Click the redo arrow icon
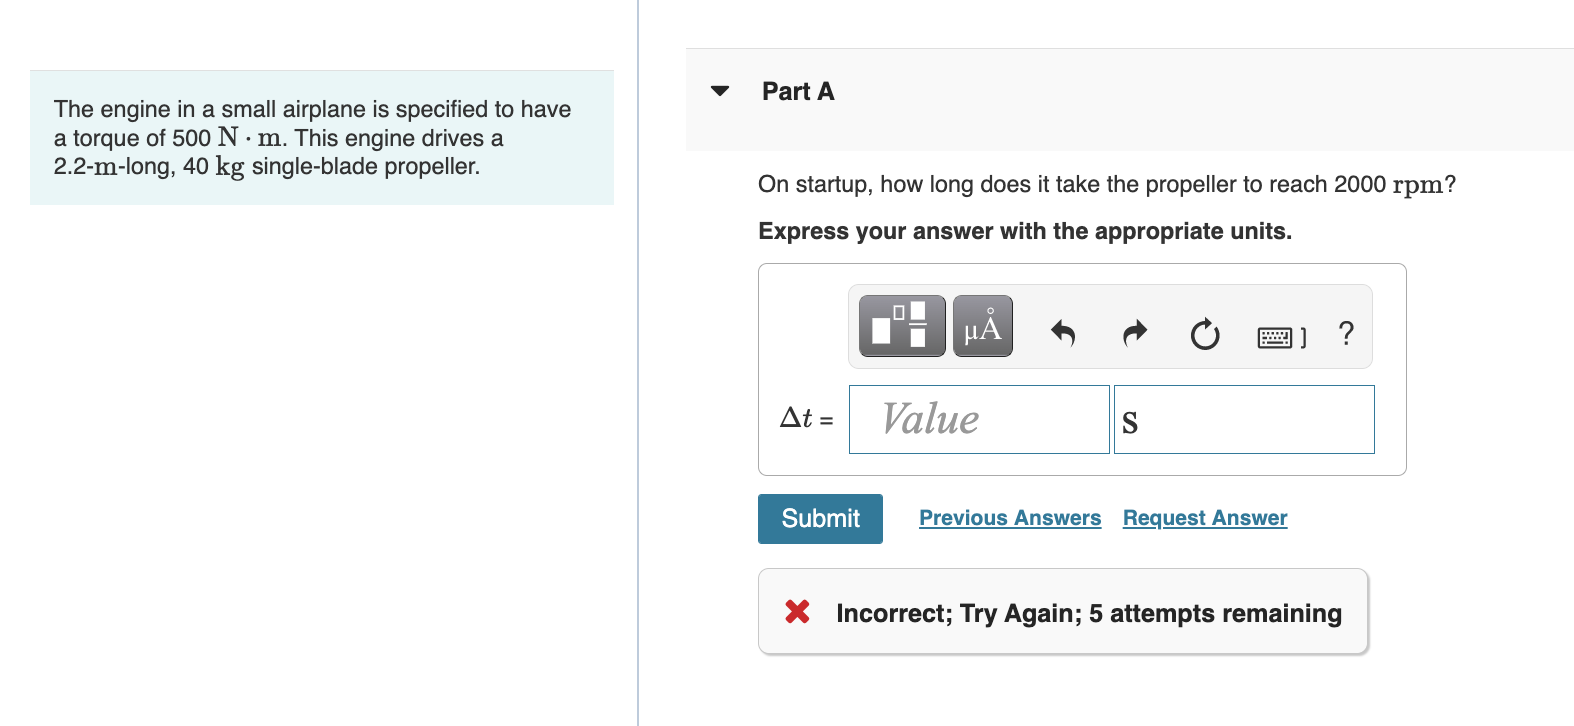This screenshot has width=1574, height=726. [1134, 333]
